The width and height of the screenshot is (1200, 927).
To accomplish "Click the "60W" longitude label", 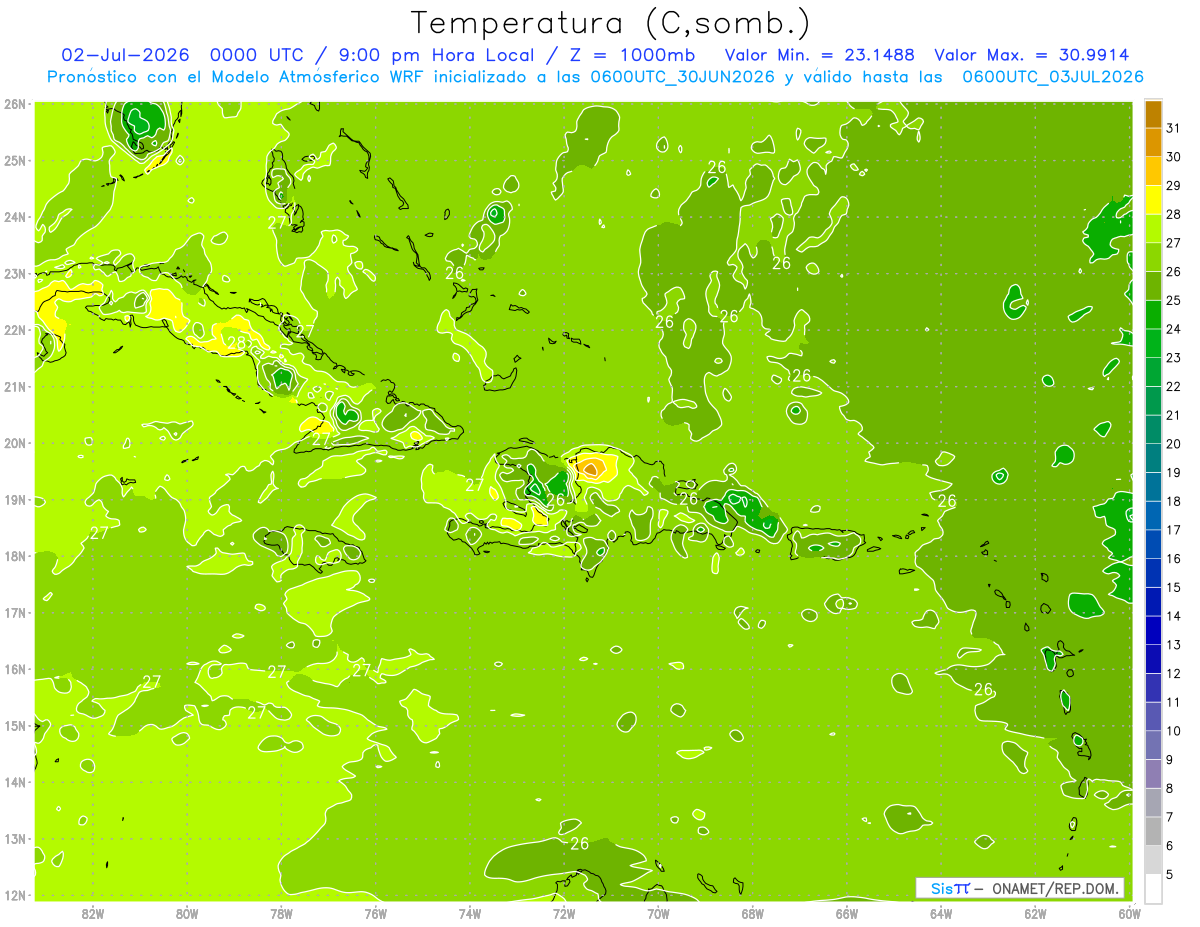I will pyautogui.click(x=1128, y=913).
